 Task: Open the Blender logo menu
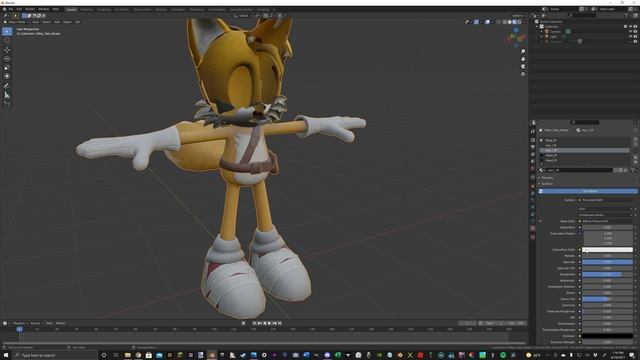pos(4,9)
